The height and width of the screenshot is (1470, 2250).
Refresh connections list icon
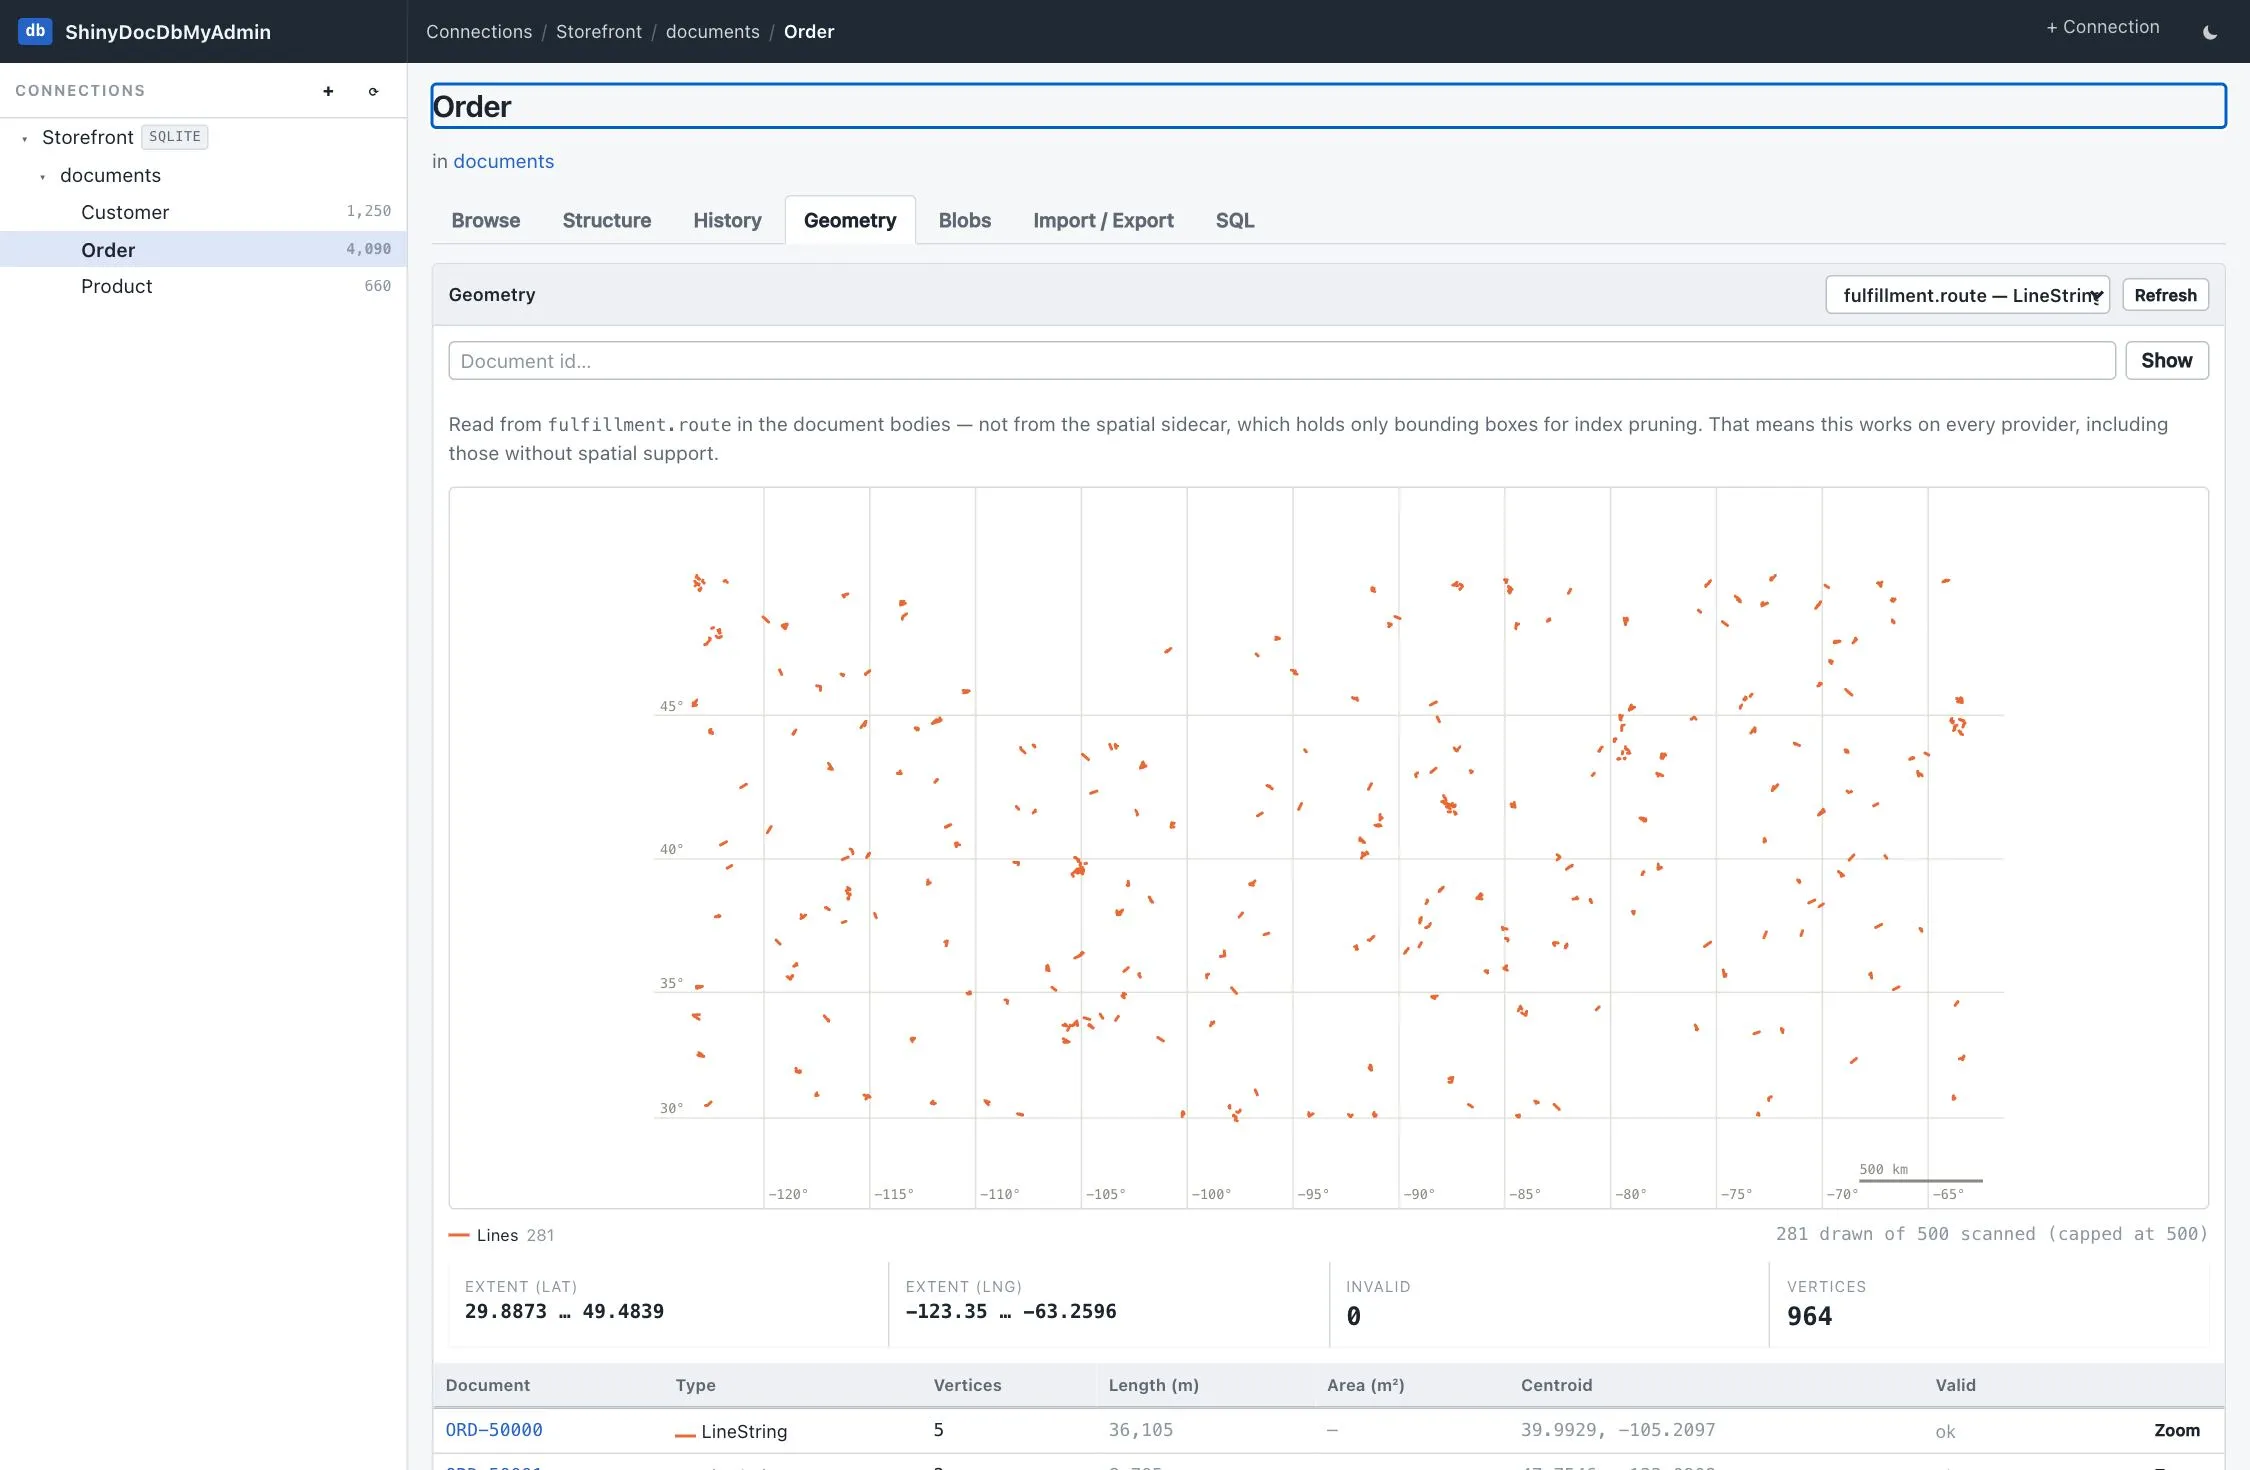[x=373, y=91]
